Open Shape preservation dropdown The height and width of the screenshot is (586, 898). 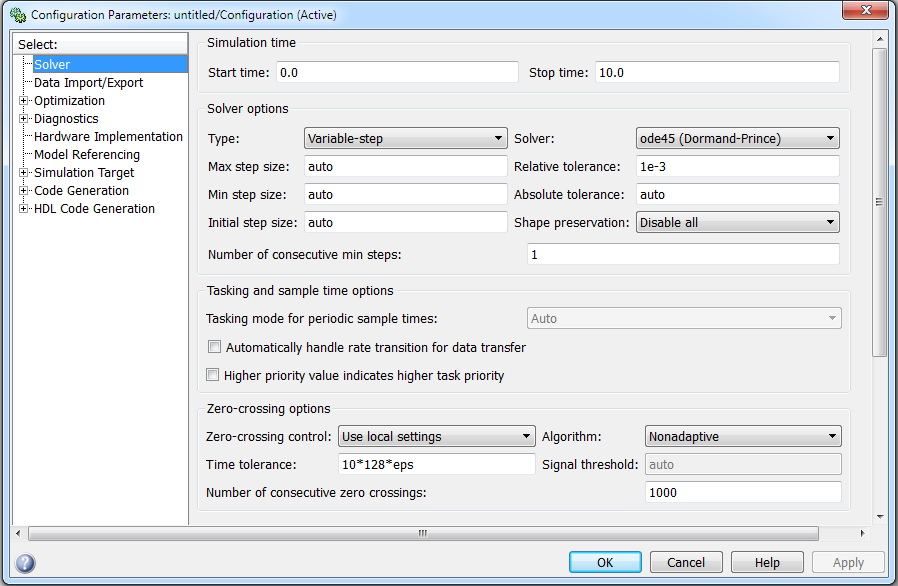(738, 222)
